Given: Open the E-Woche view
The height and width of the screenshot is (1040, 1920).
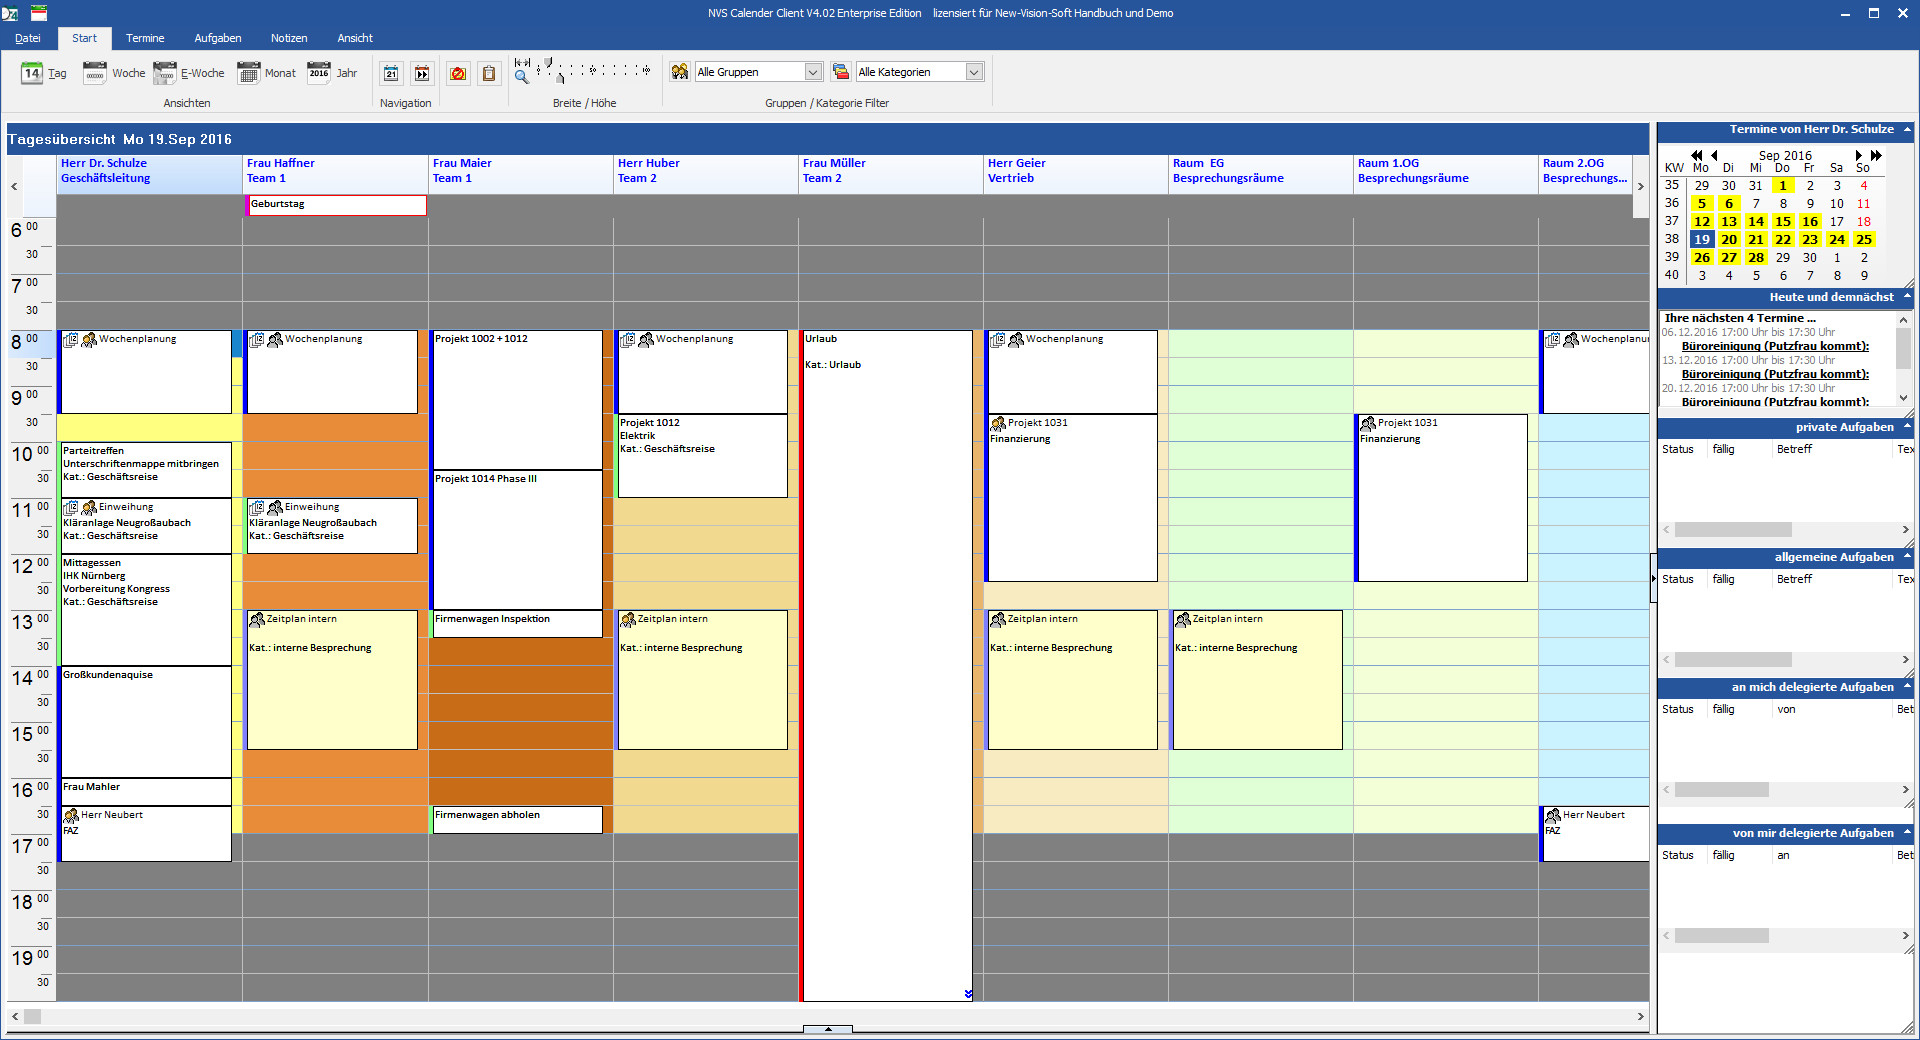Looking at the screenshot, I should (x=189, y=73).
